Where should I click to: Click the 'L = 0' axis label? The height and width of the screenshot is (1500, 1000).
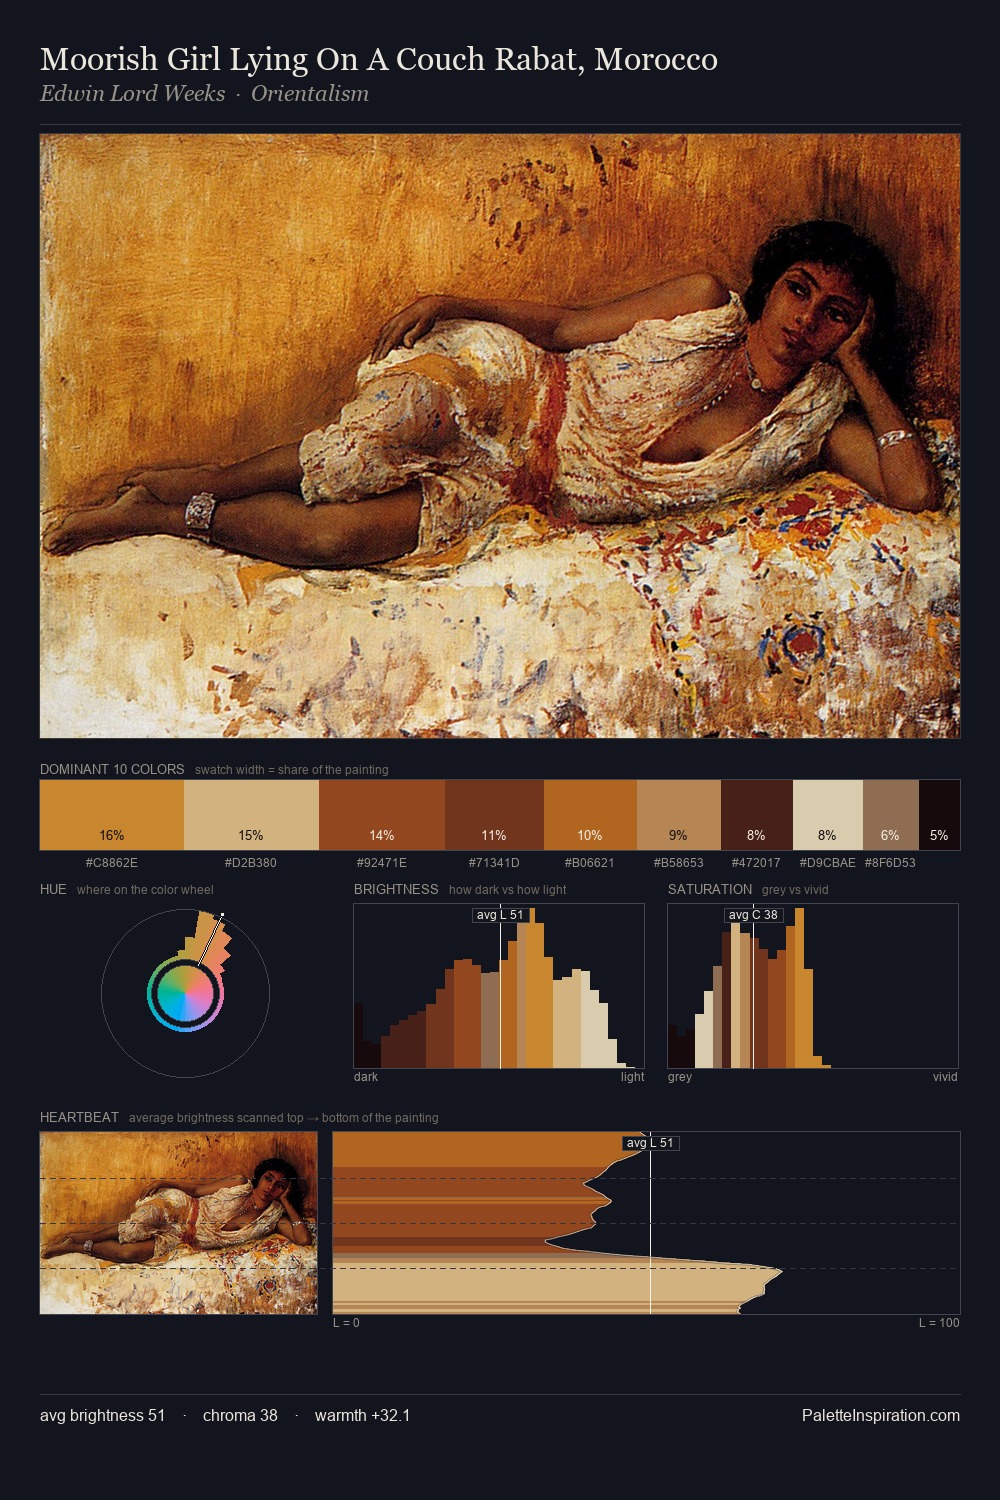(346, 1323)
